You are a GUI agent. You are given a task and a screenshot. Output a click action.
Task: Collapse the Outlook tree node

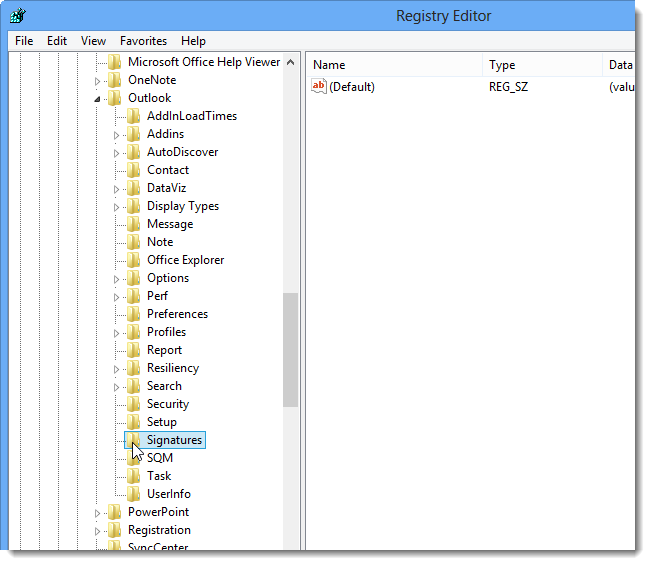click(97, 99)
